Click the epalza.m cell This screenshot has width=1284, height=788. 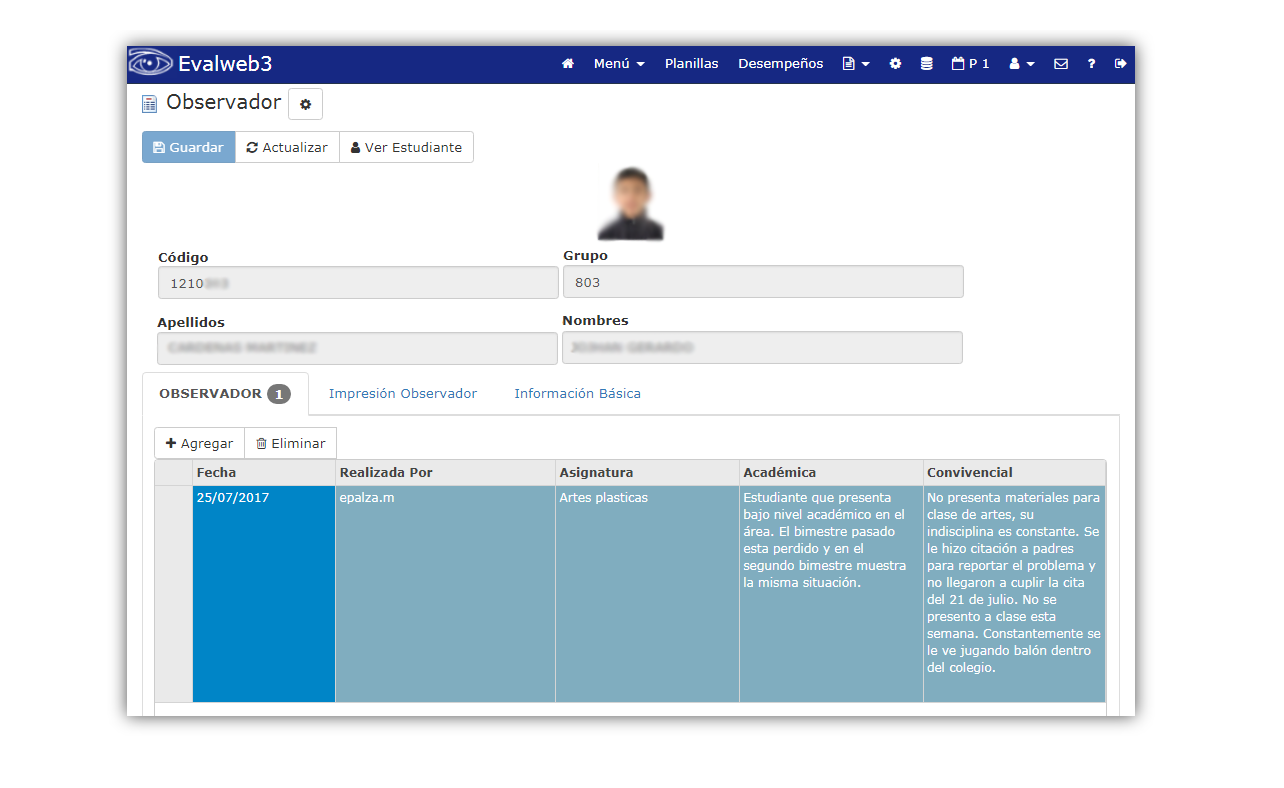(445, 594)
